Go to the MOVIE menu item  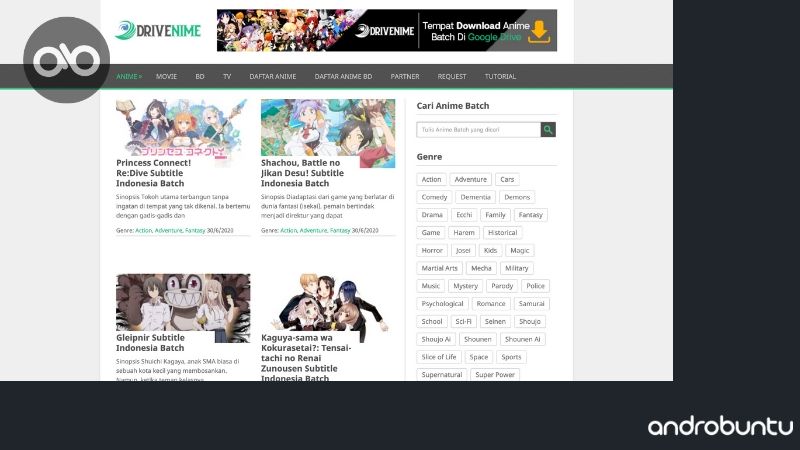pos(166,77)
